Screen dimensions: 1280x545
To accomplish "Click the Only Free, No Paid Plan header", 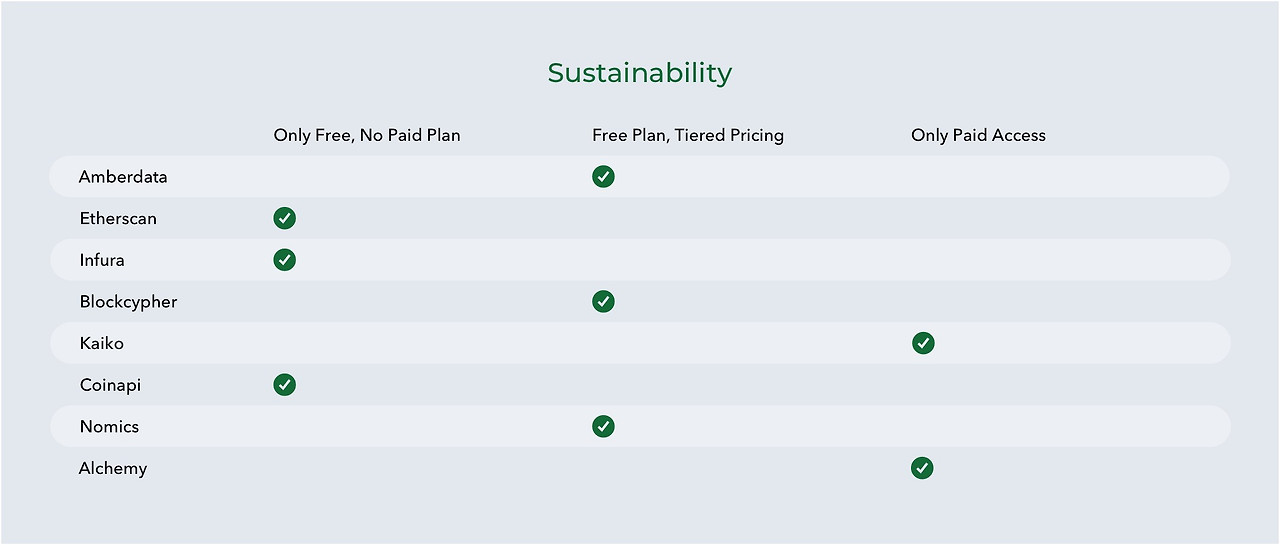I will [x=367, y=135].
